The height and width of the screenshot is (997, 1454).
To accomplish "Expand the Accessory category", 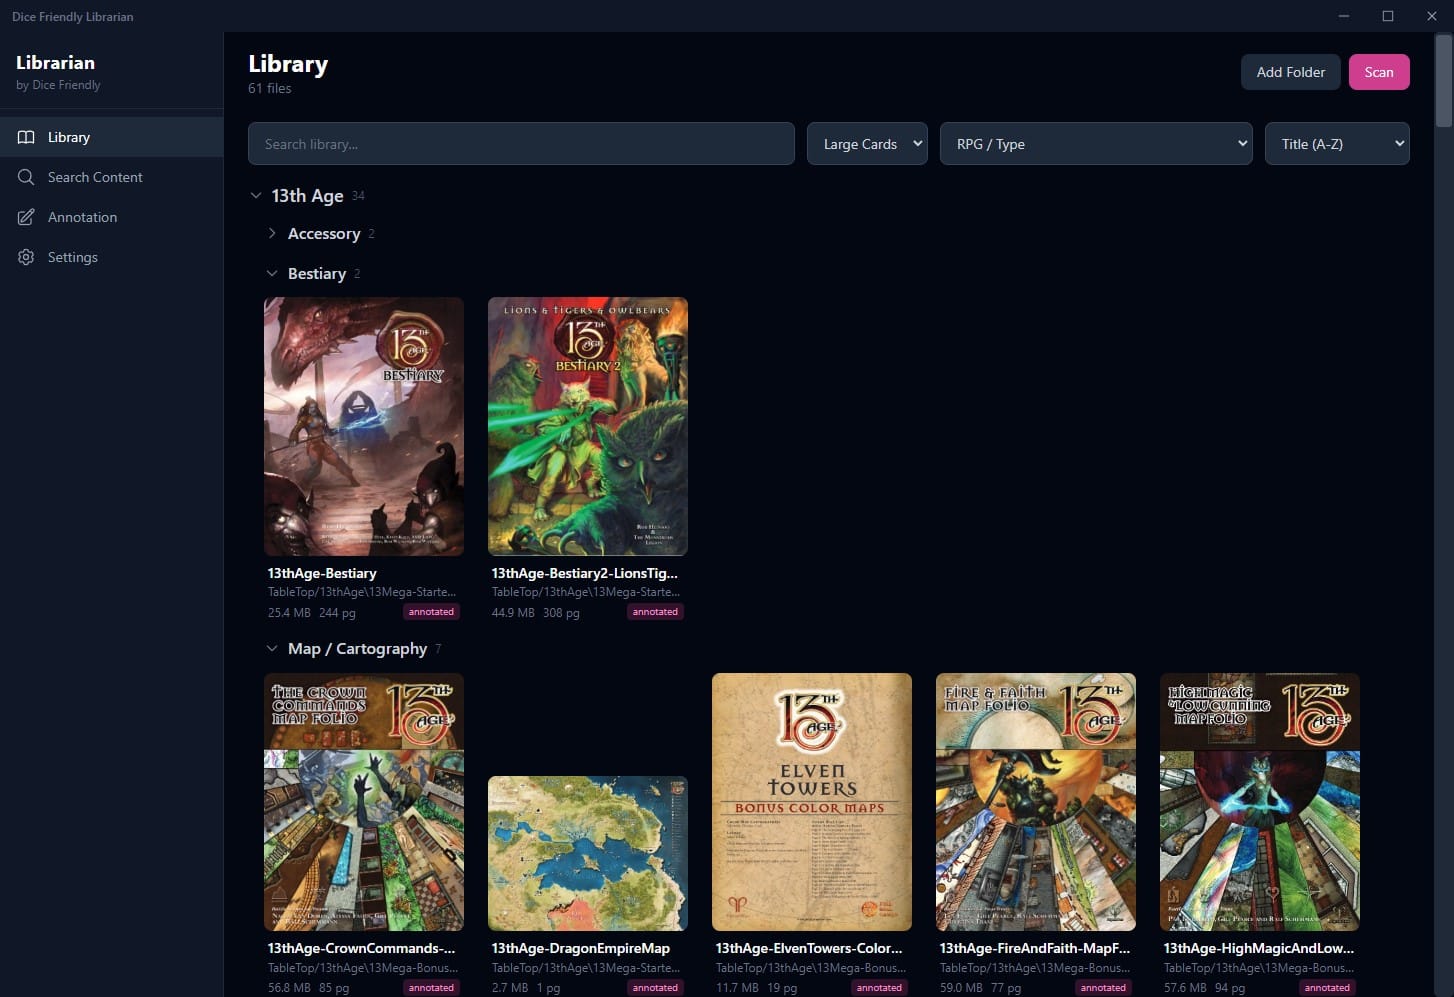I will [272, 233].
